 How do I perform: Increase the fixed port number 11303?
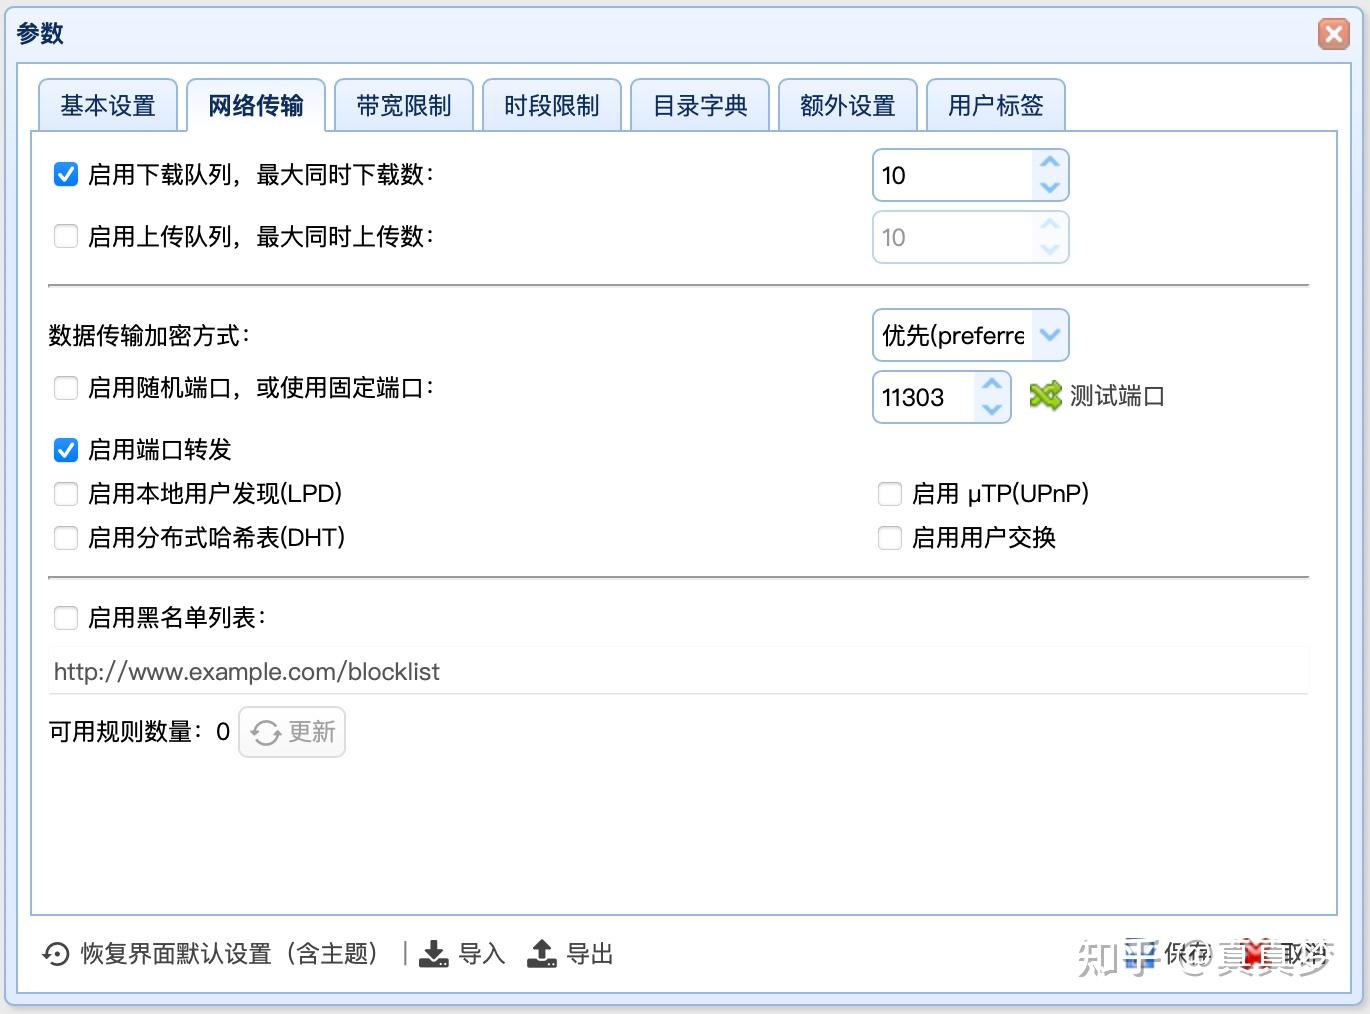pyautogui.click(x=992, y=385)
